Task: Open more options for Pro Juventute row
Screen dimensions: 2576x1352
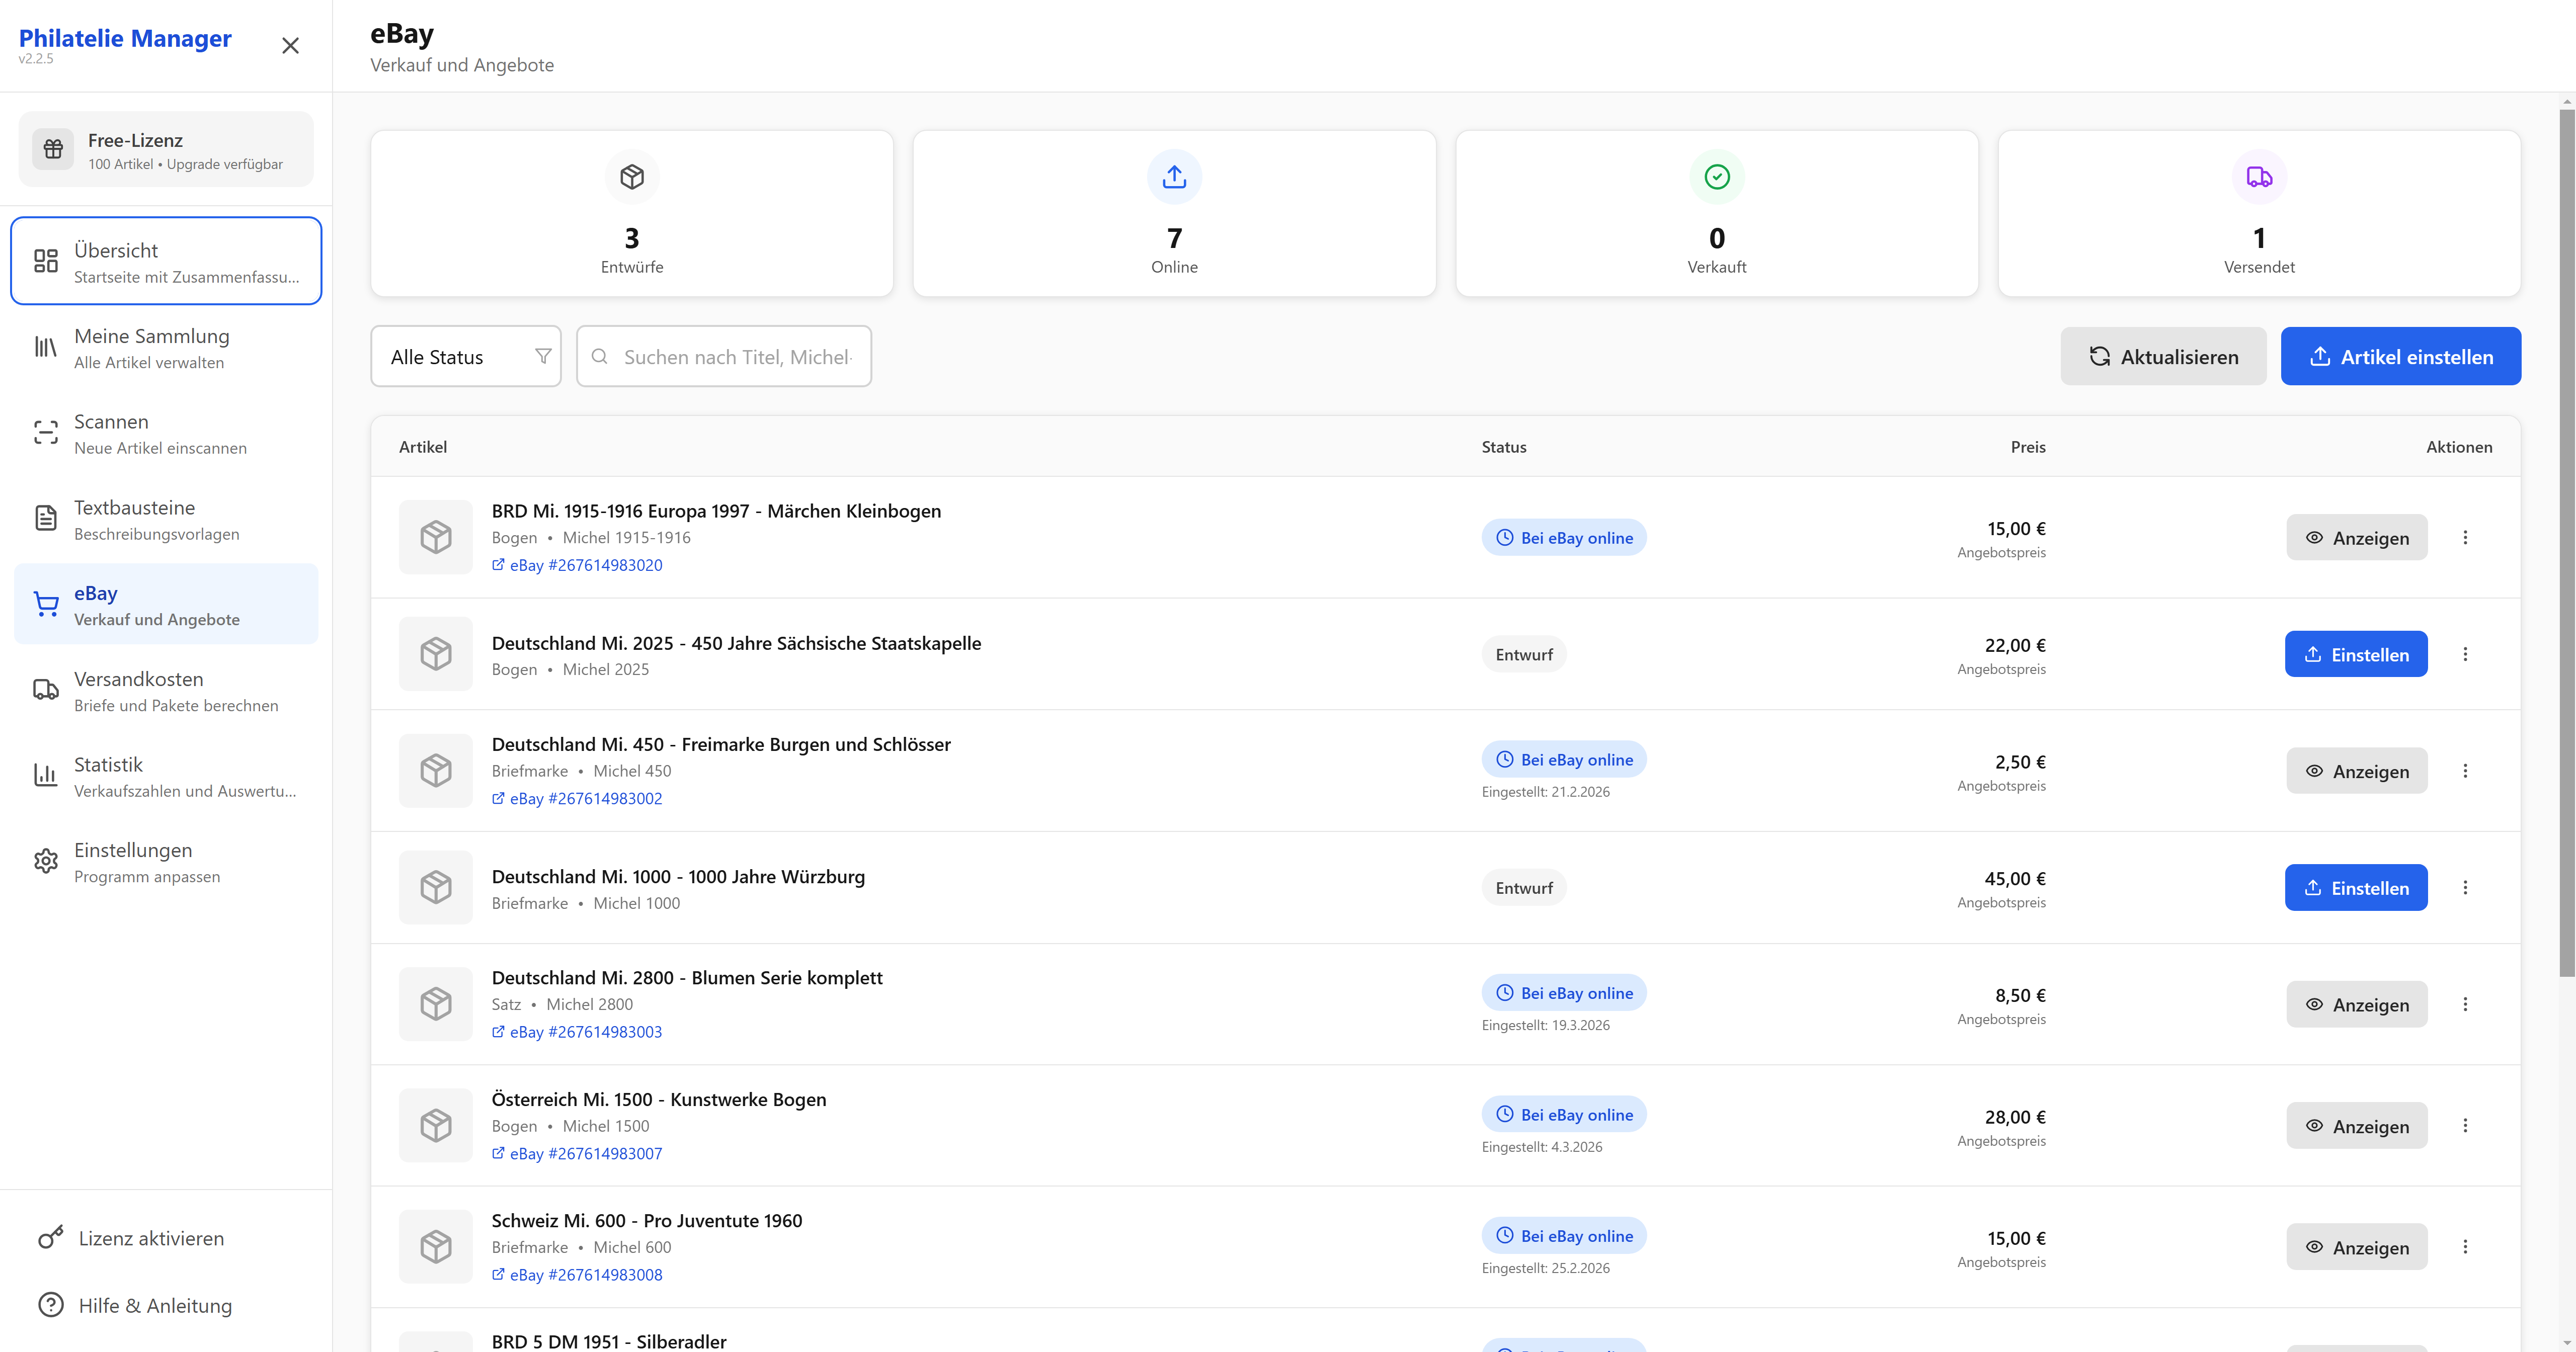Action: point(2465,1247)
